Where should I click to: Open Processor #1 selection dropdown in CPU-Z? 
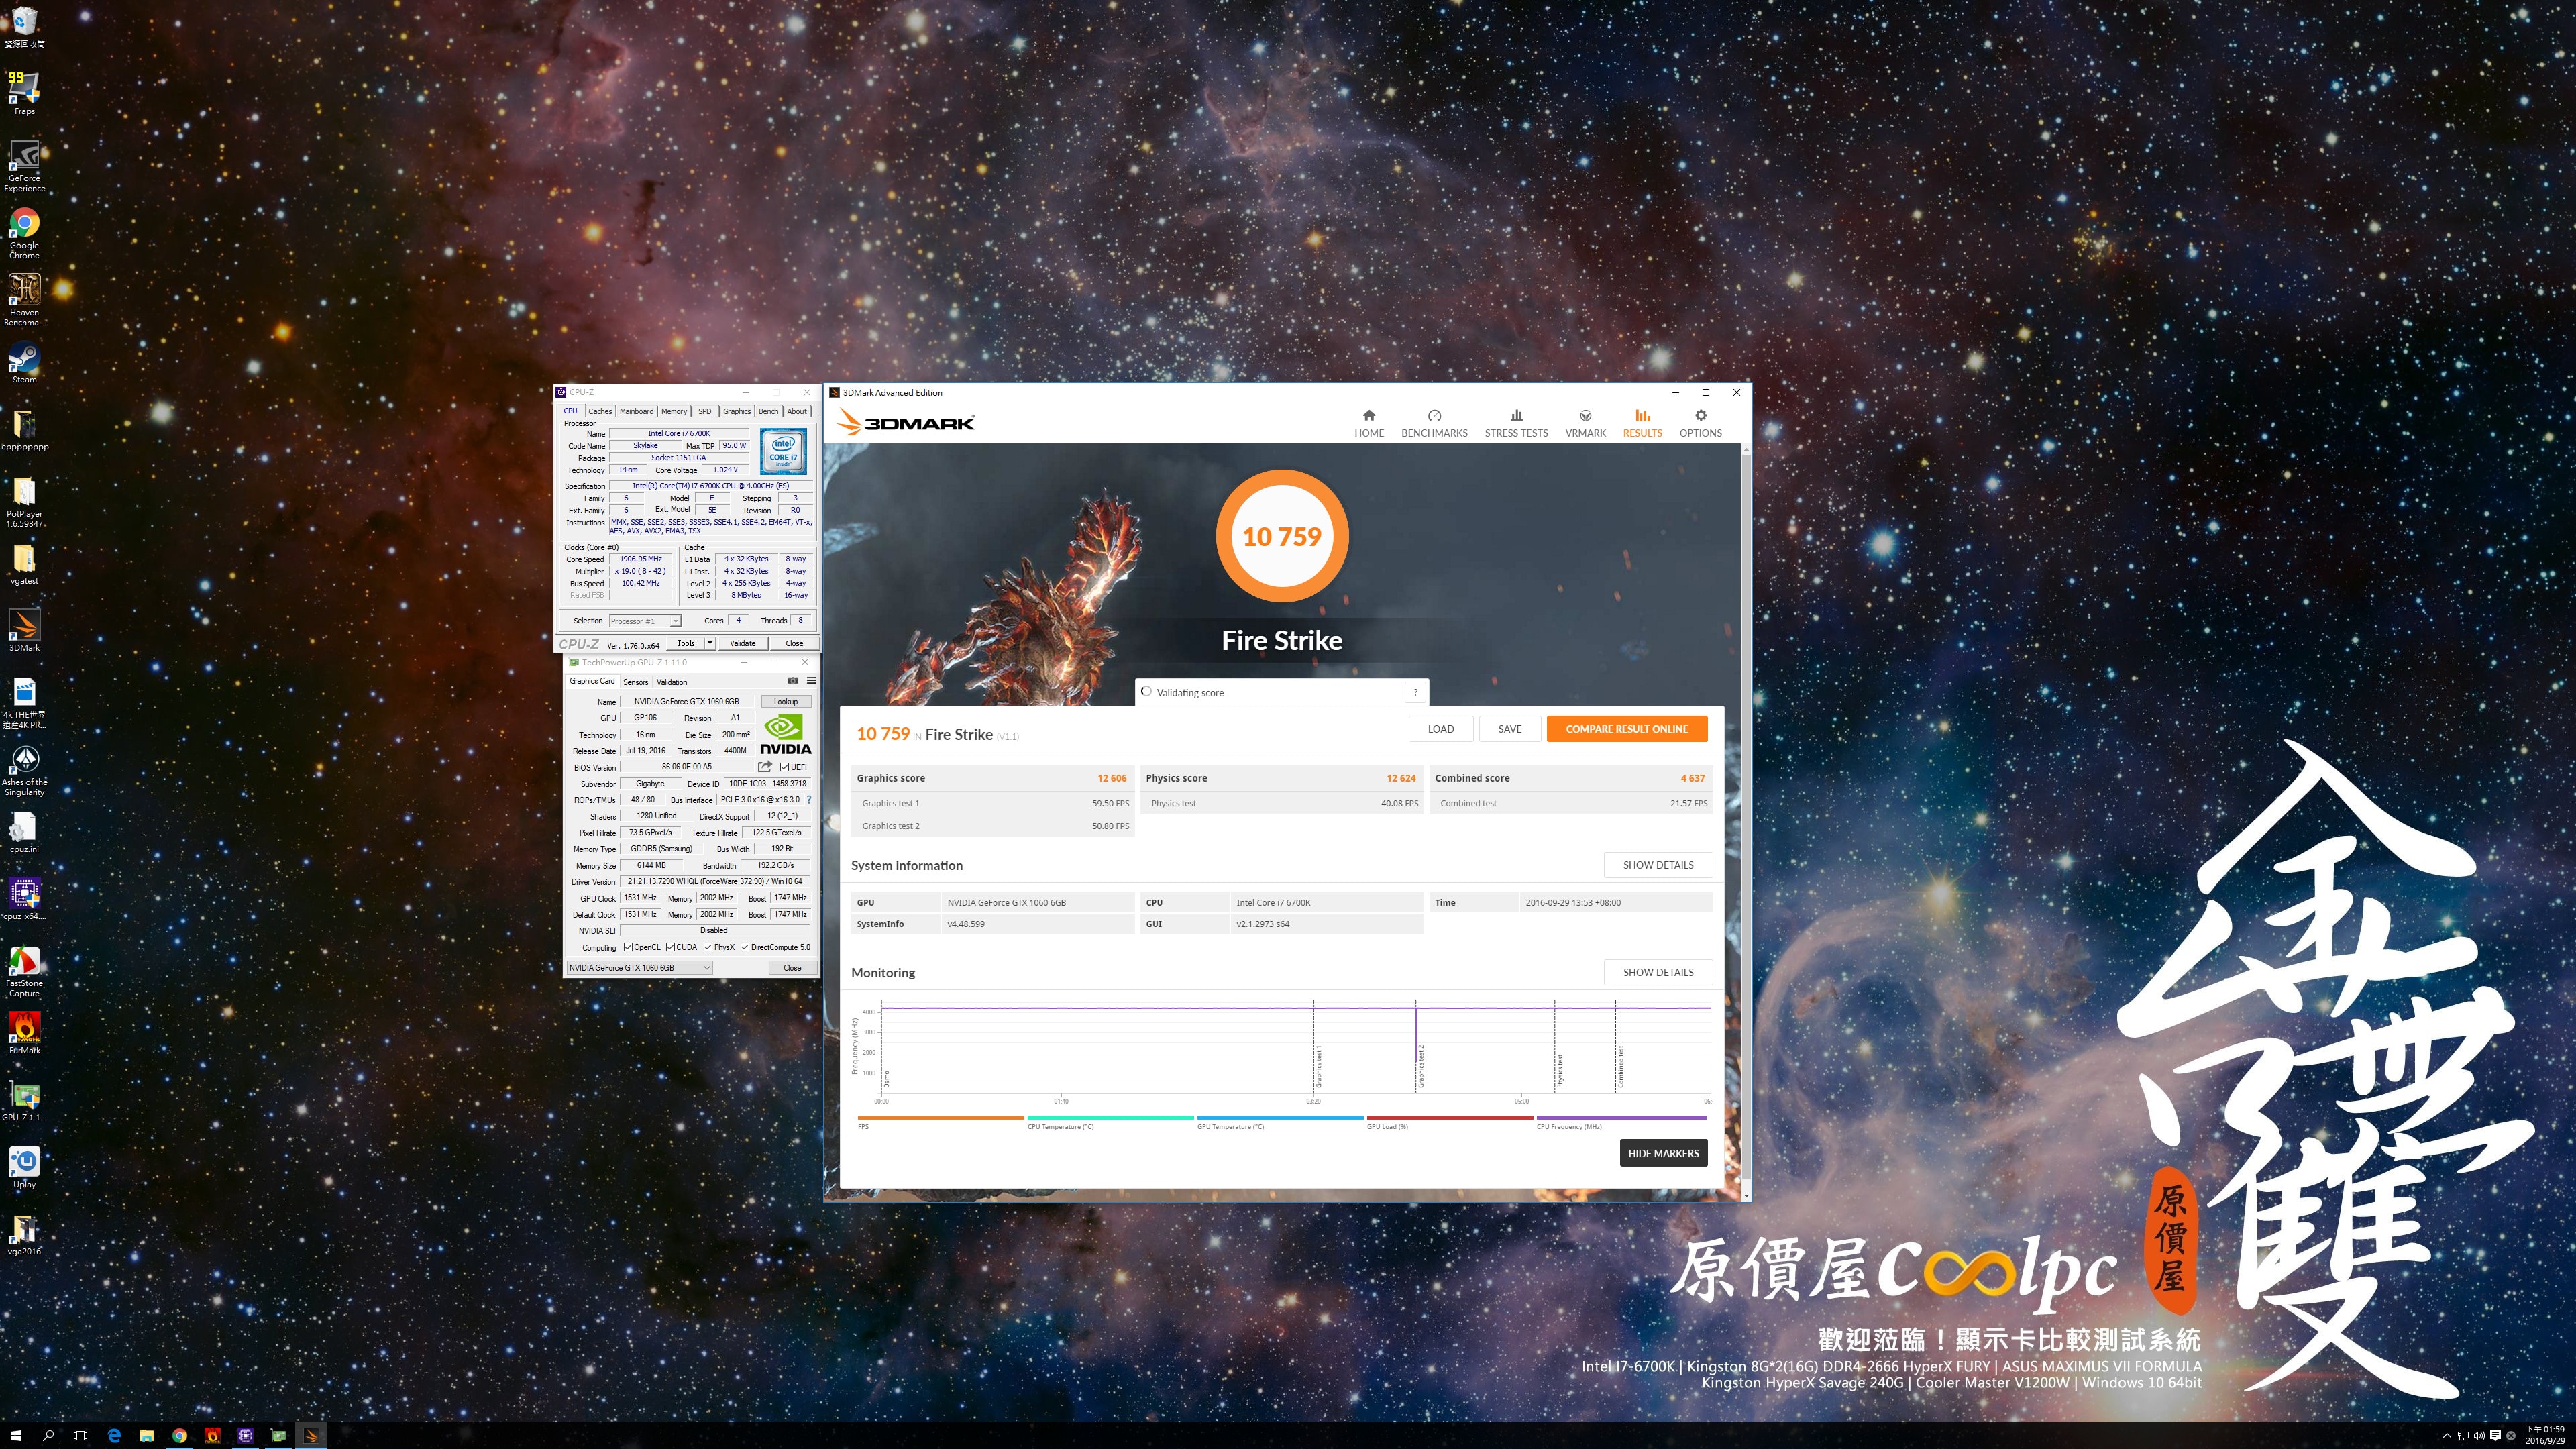[645, 621]
